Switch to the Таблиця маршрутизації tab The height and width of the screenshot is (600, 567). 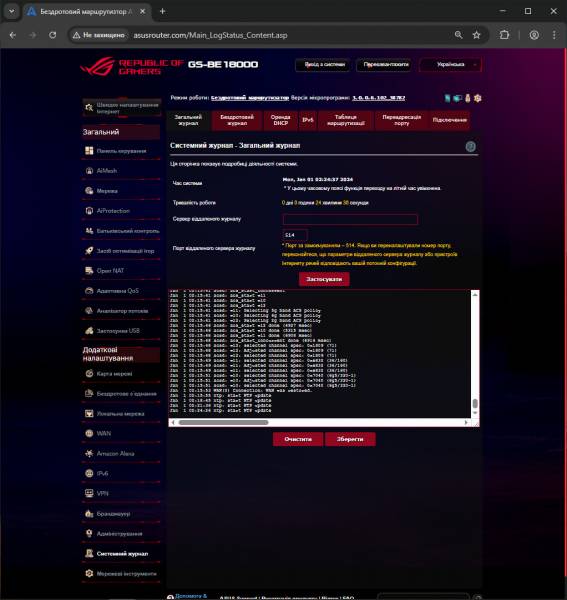coord(346,120)
